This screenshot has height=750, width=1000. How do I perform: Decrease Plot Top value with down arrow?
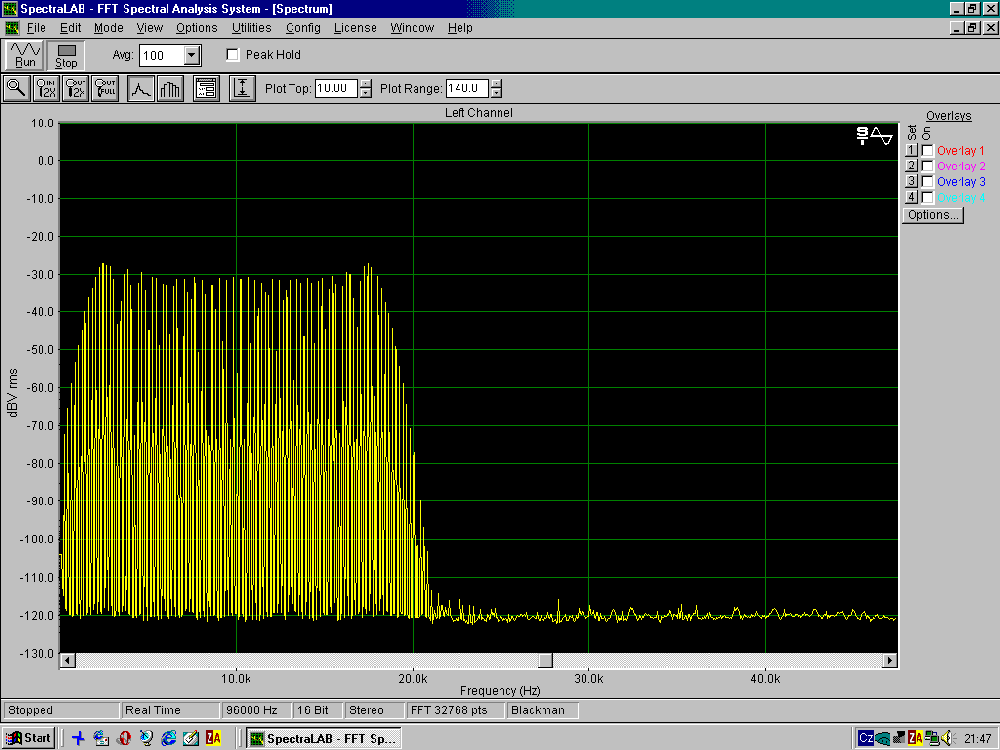click(365, 93)
